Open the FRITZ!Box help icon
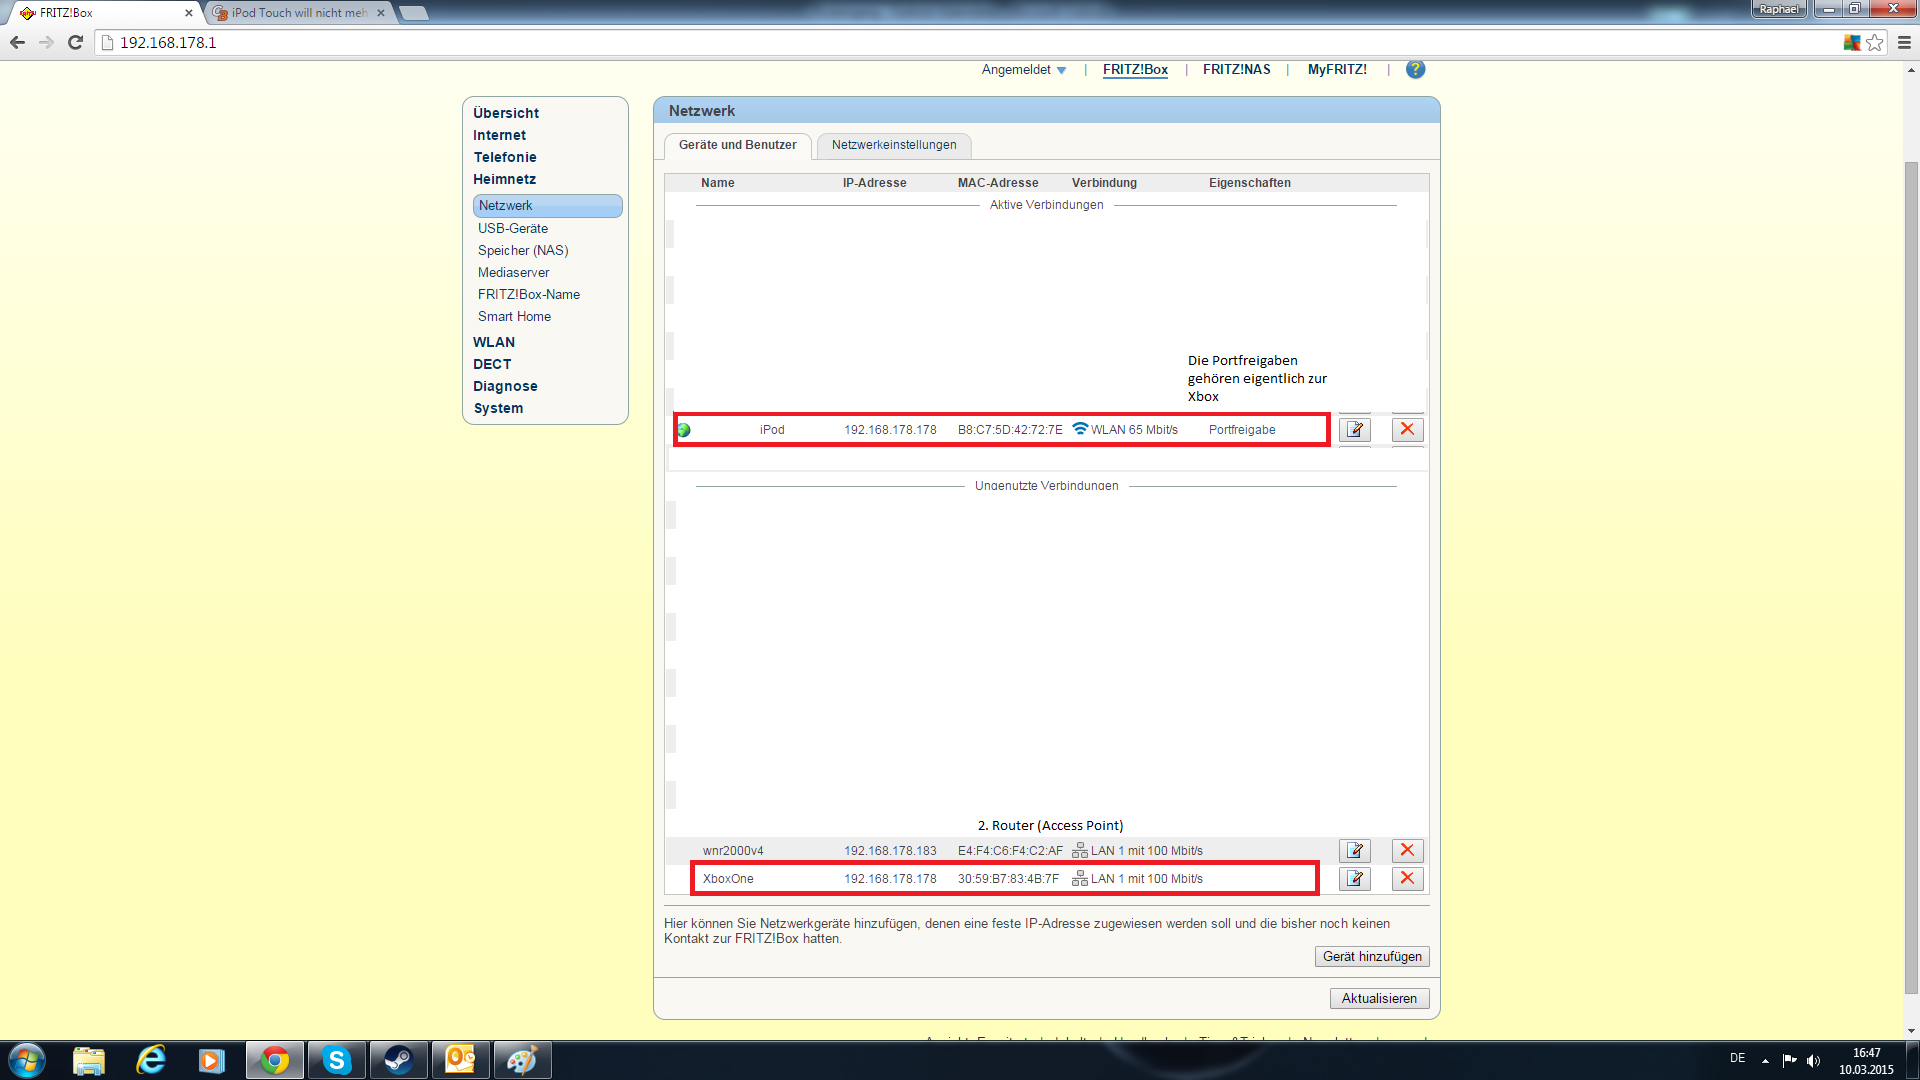 (x=1415, y=69)
